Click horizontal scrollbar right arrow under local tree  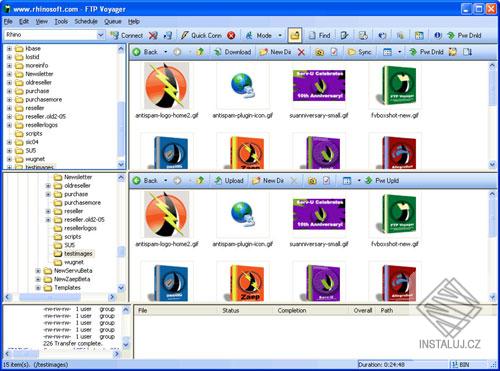(x=112, y=297)
